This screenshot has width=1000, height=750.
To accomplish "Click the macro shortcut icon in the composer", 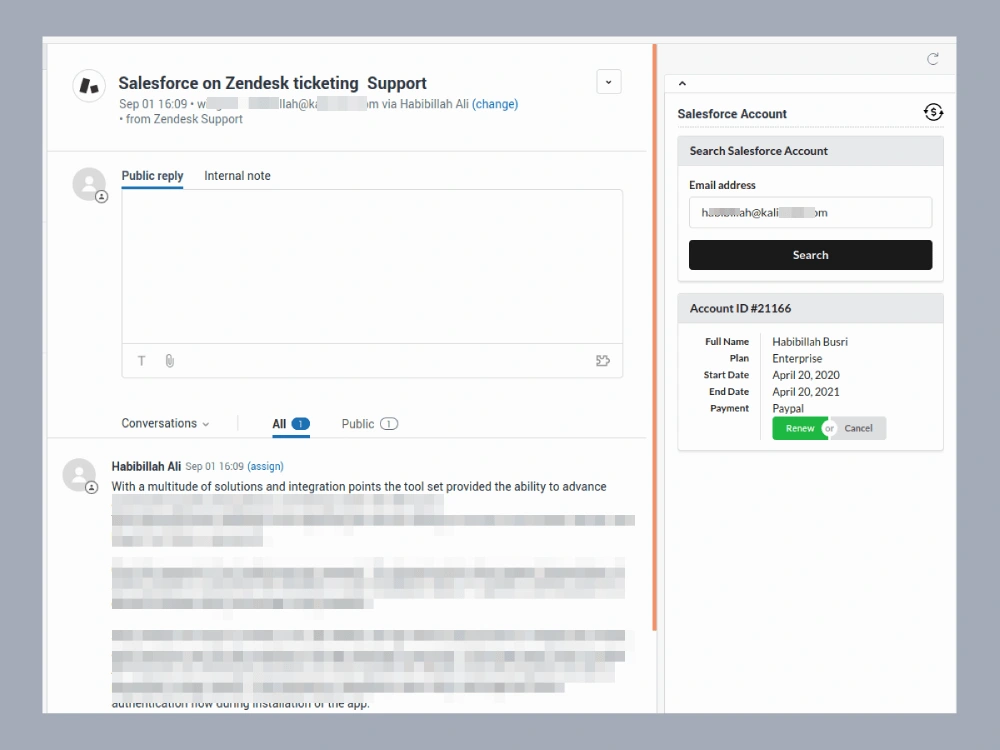I will coord(603,361).
